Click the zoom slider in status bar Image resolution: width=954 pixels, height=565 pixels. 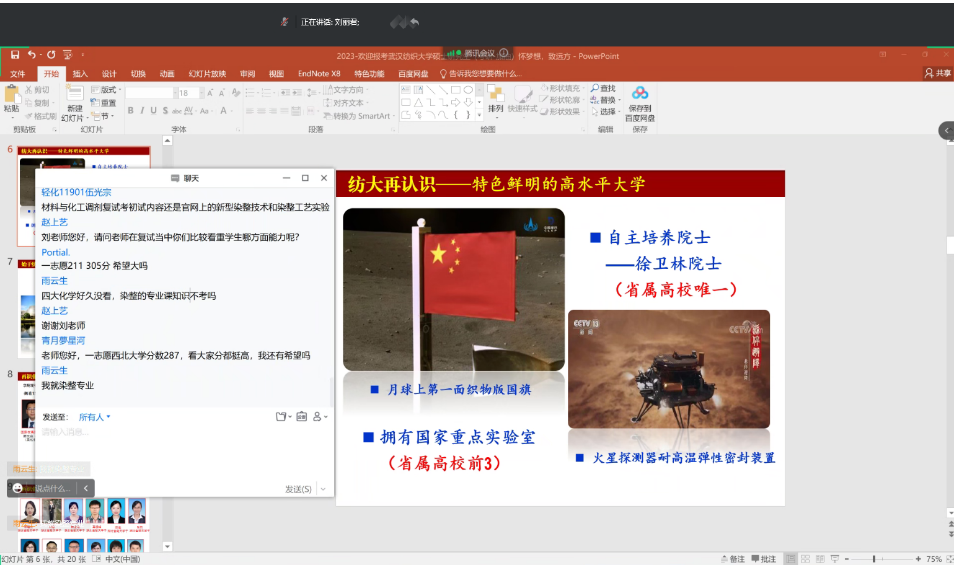click(x=875, y=559)
